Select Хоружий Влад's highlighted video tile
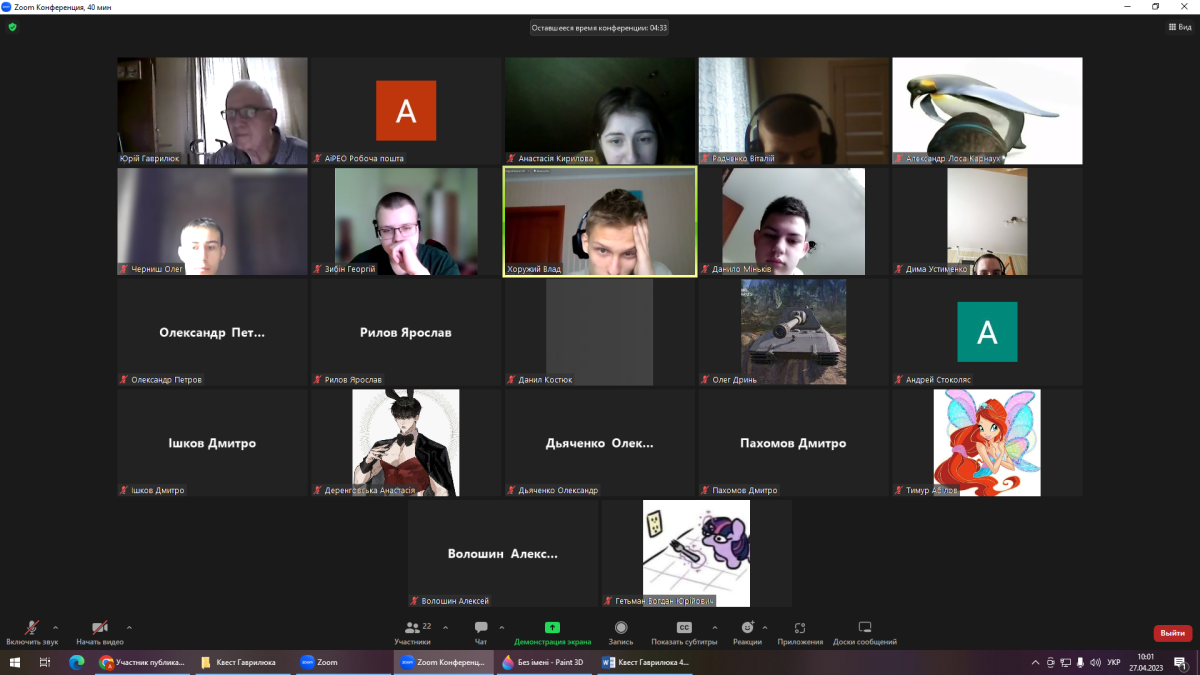Viewport: 1200px width, 675px height. pos(600,221)
